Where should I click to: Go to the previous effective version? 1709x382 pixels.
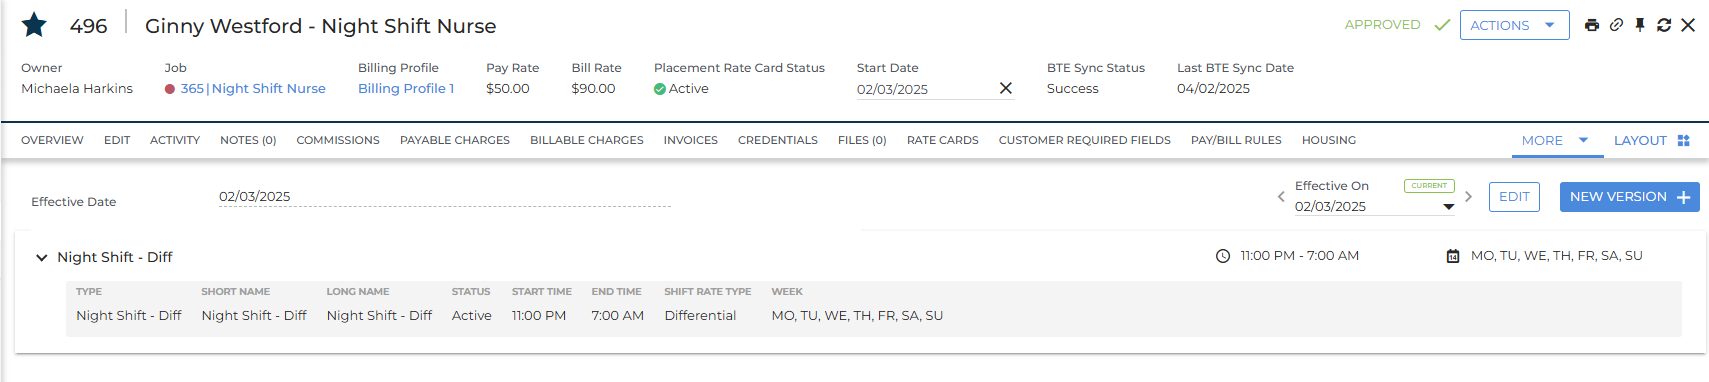click(x=1281, y=197)
